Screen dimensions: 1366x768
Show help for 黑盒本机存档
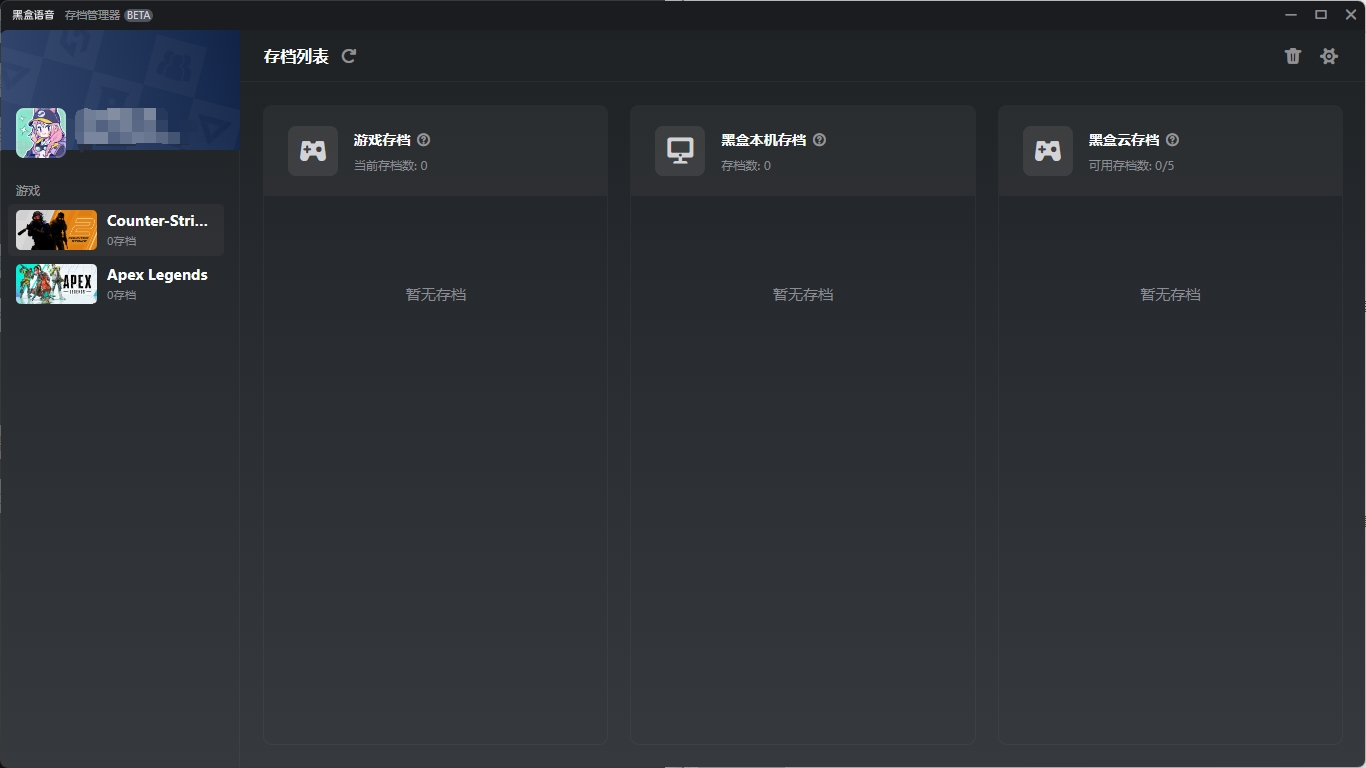[x=820, y=140]
